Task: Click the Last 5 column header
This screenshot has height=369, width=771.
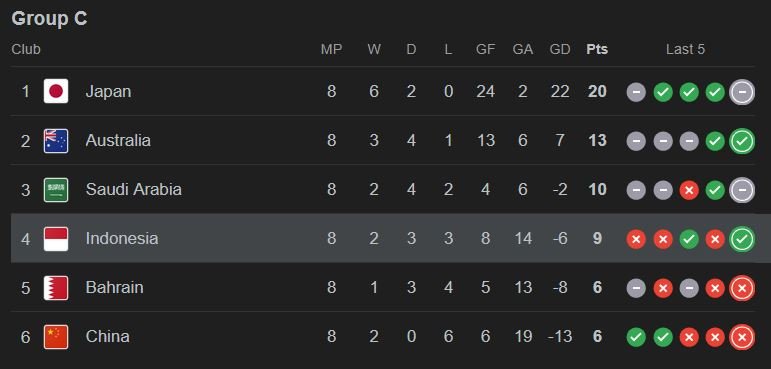Action: click(685, 49)
